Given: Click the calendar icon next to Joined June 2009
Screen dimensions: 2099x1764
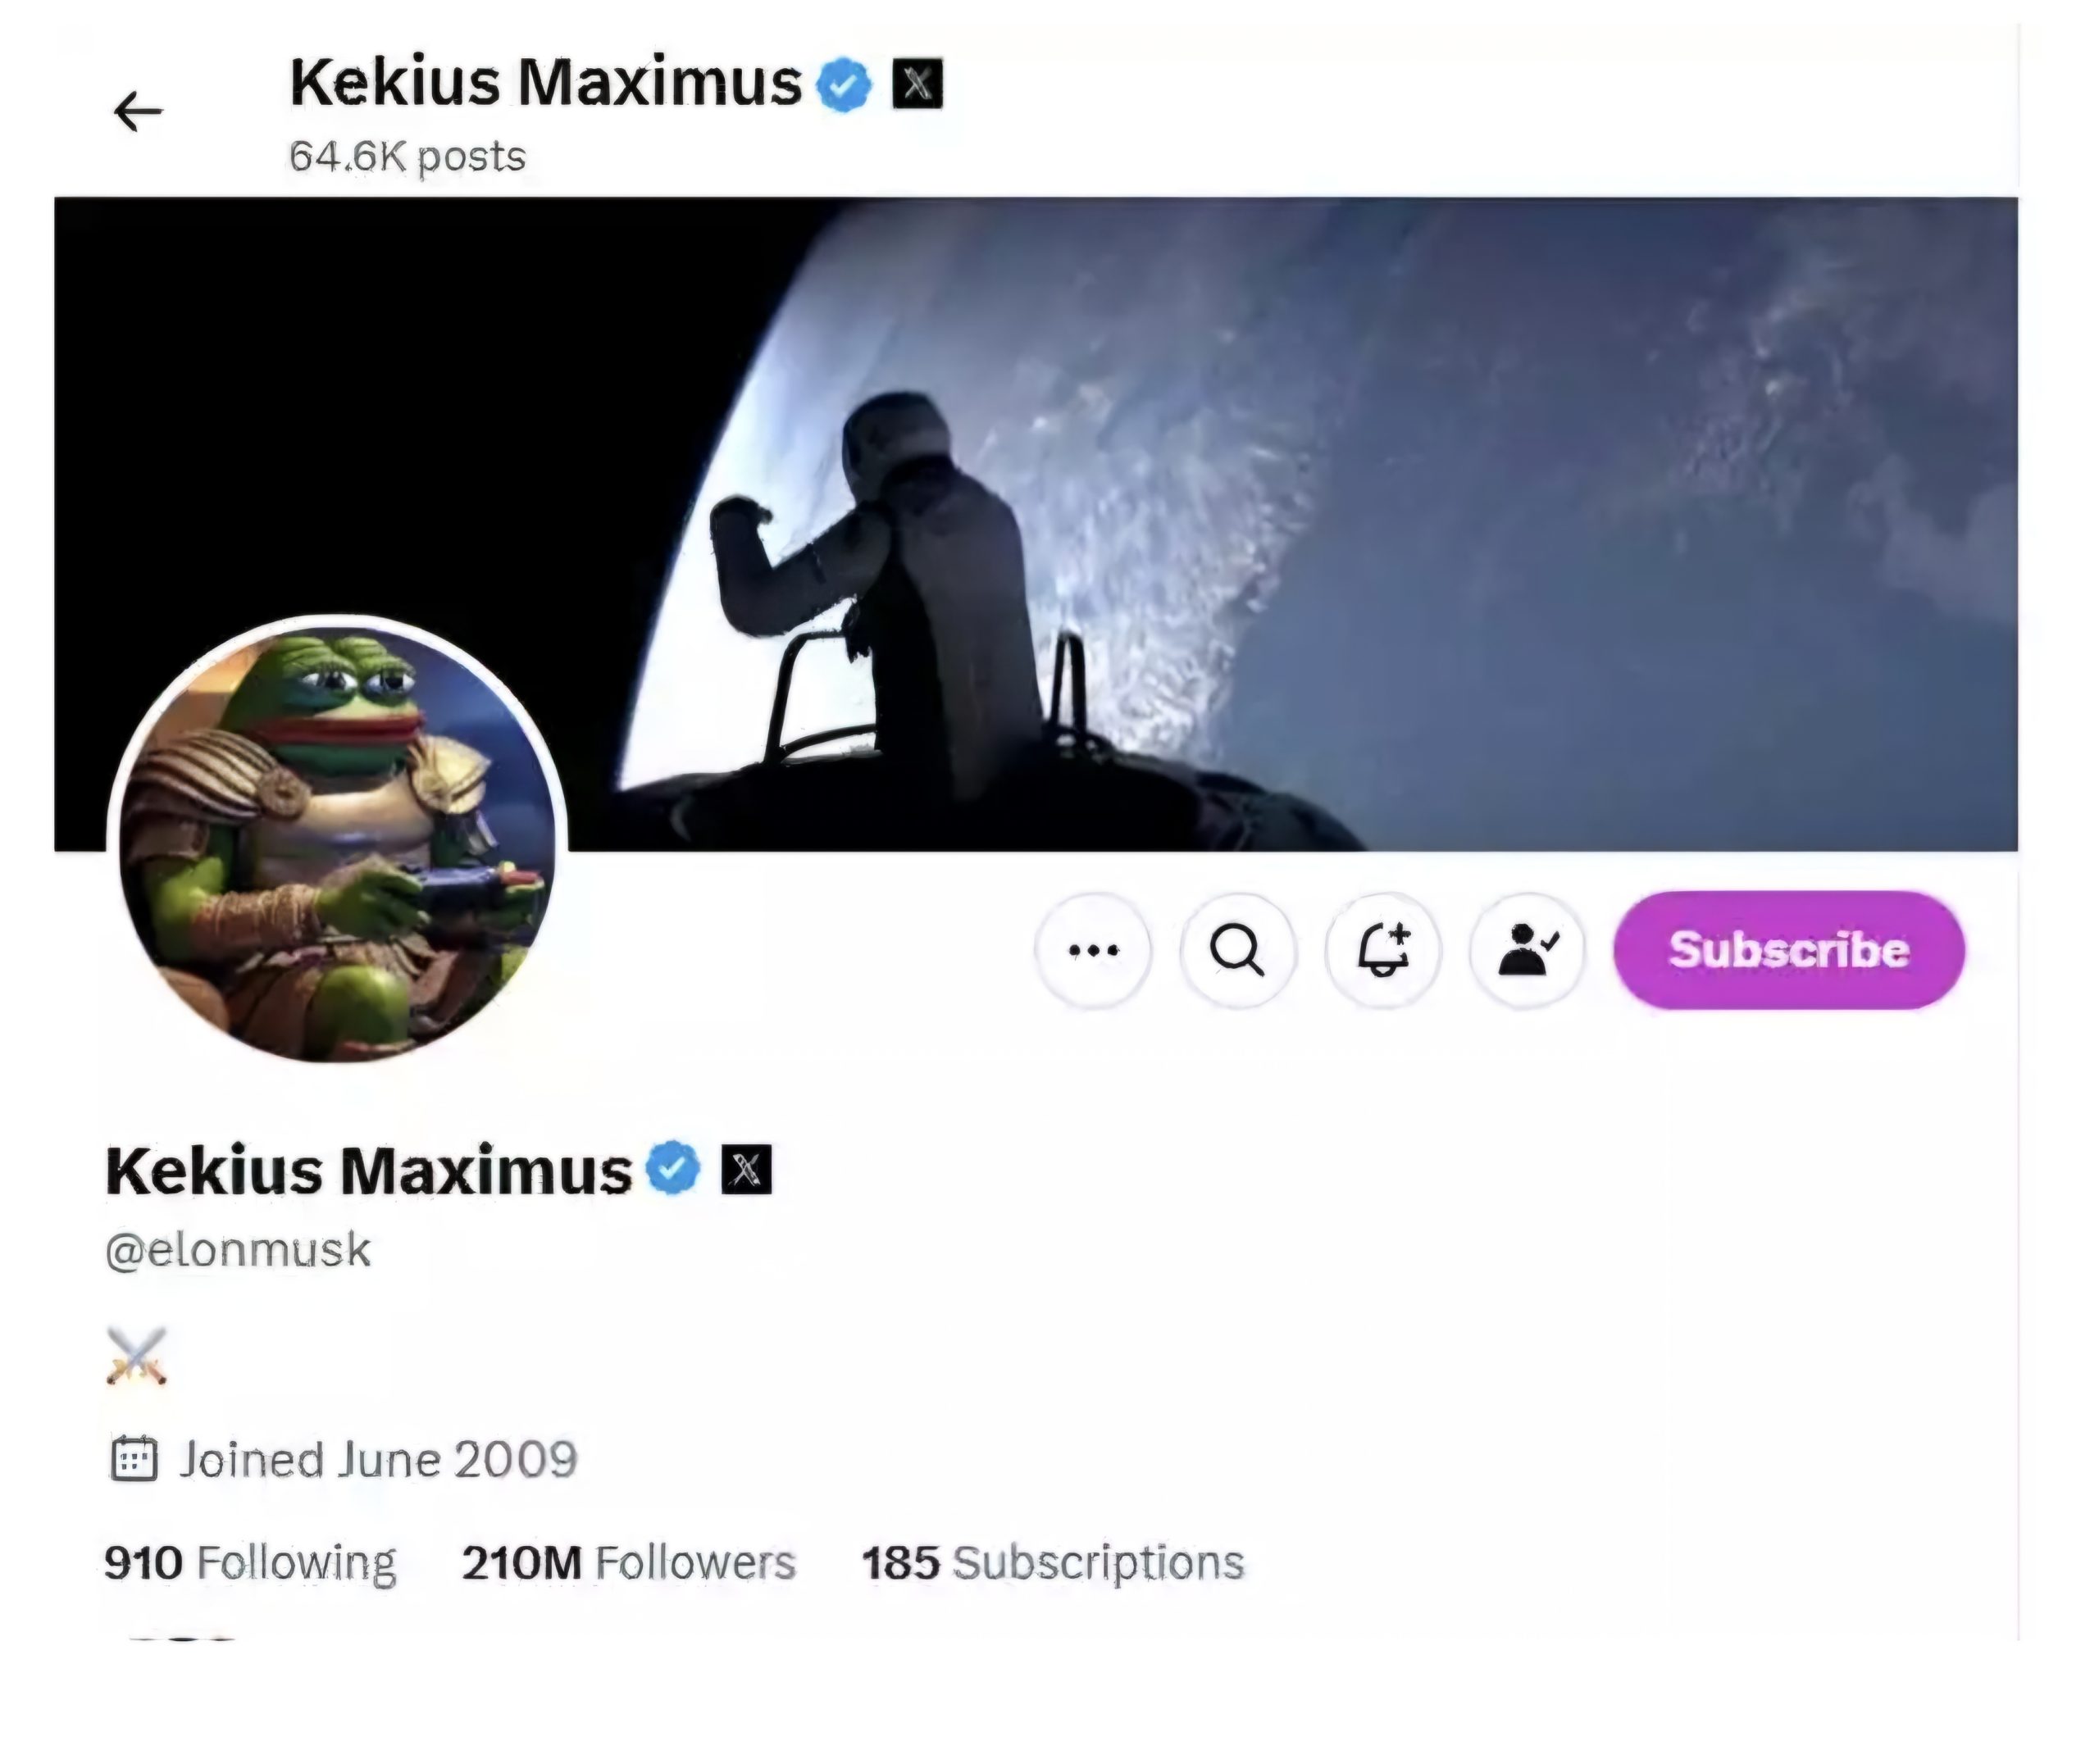Looking at the screenshot, I should coord(133,1459).
